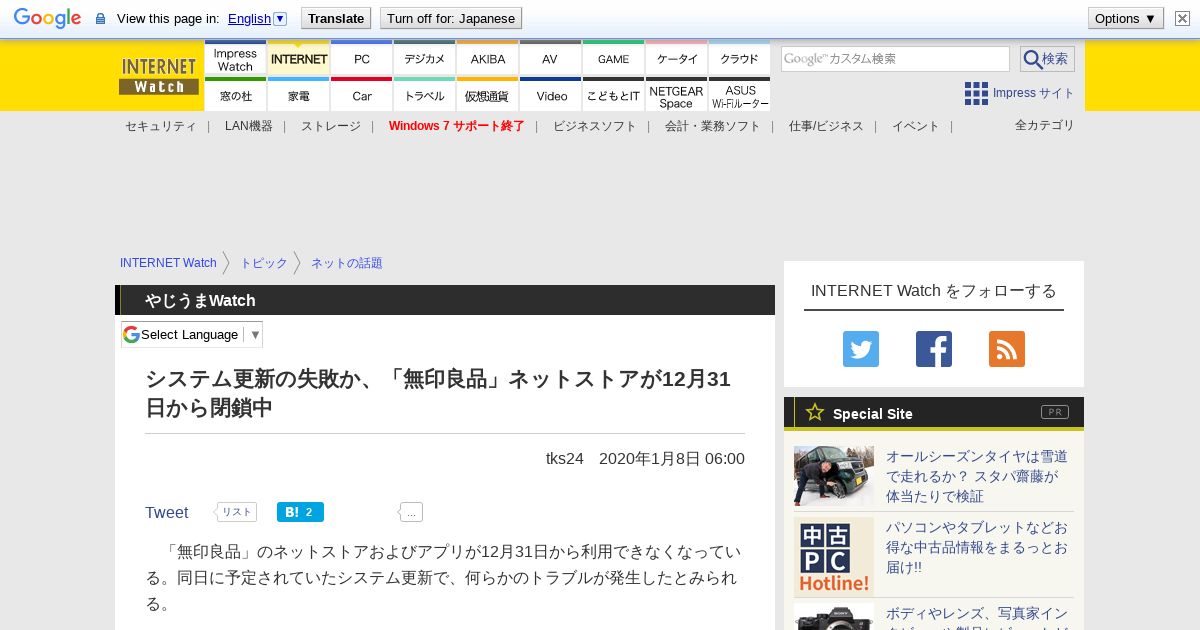Click the リスト balloon next to Tweet
Viewport: 1200px width, 630px height.
click(236, 512)
